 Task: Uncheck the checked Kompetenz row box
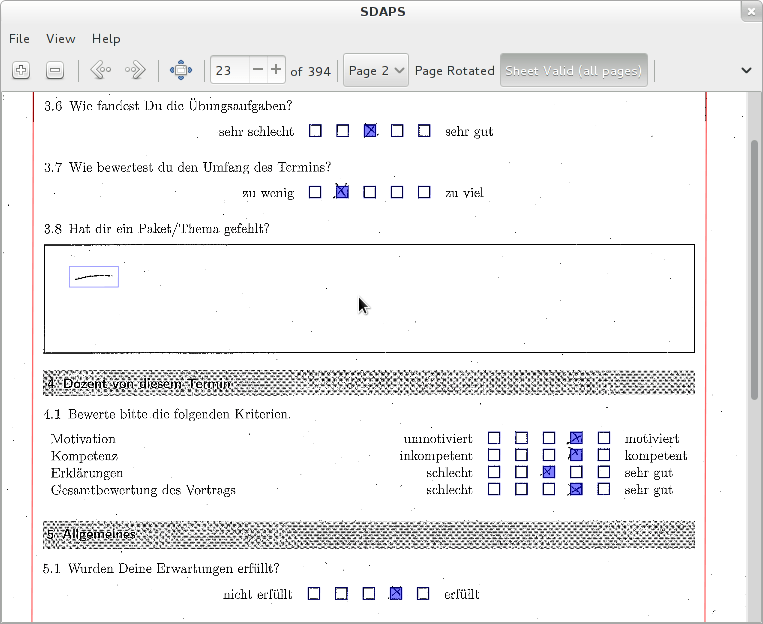[576, 455]
